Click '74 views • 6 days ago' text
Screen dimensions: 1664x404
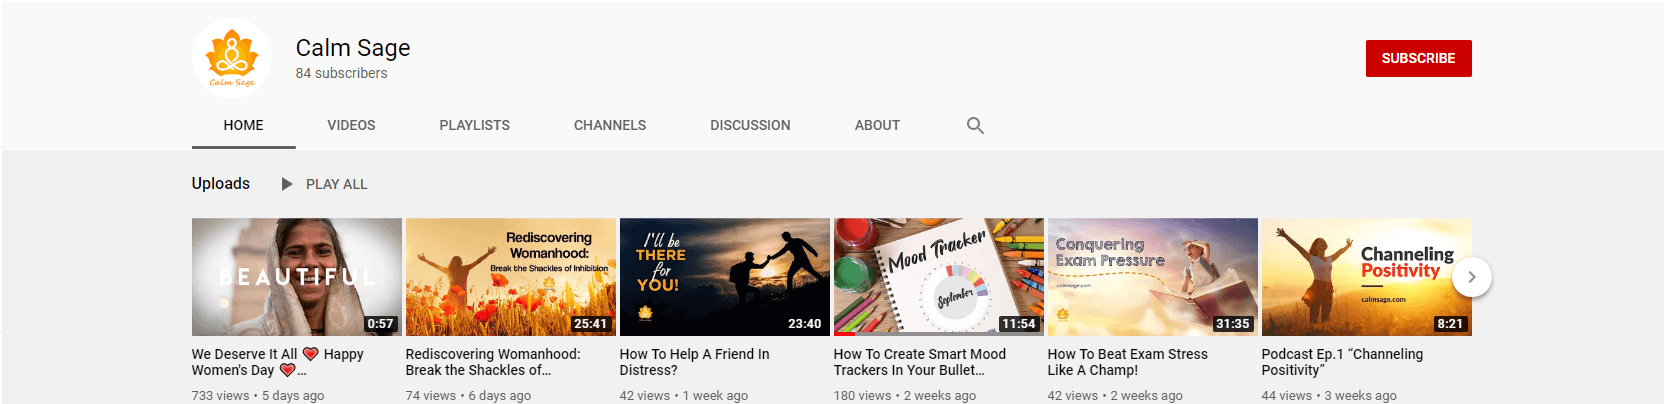[468, 395]
